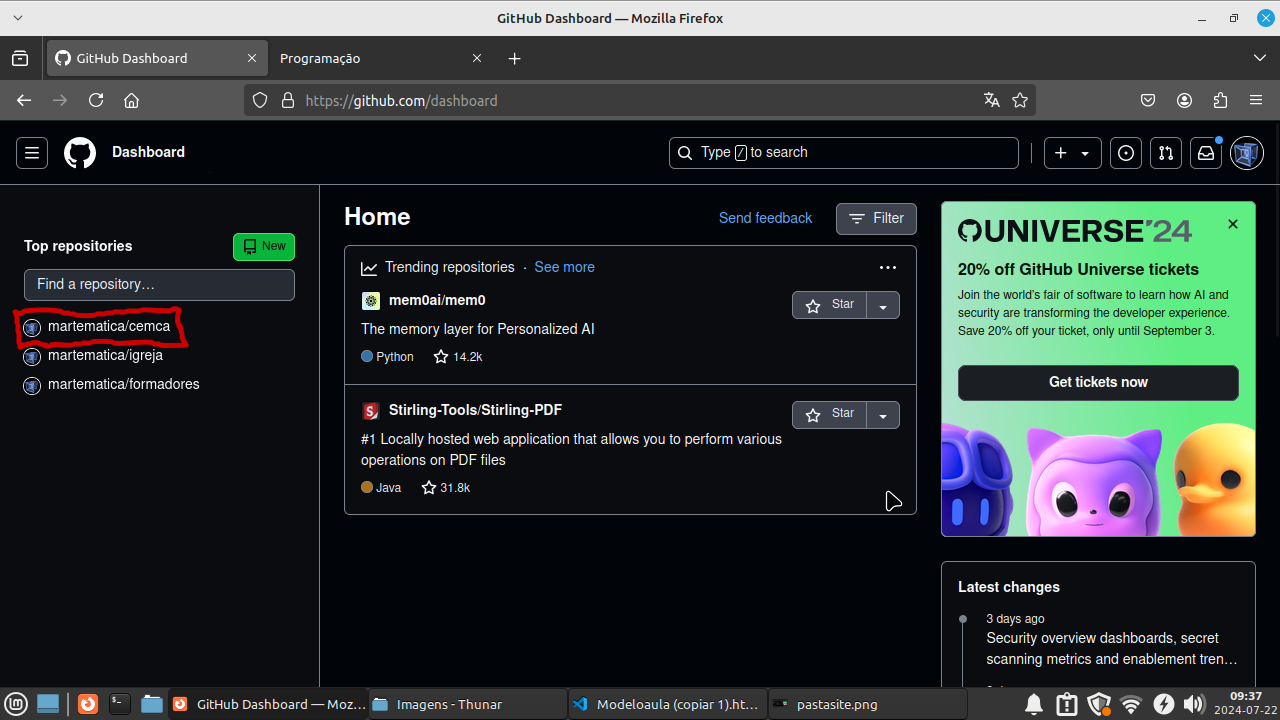Open Stirling-Tools/Stirling-PDF repository link

pyautogui.click(x=475, y=410)
